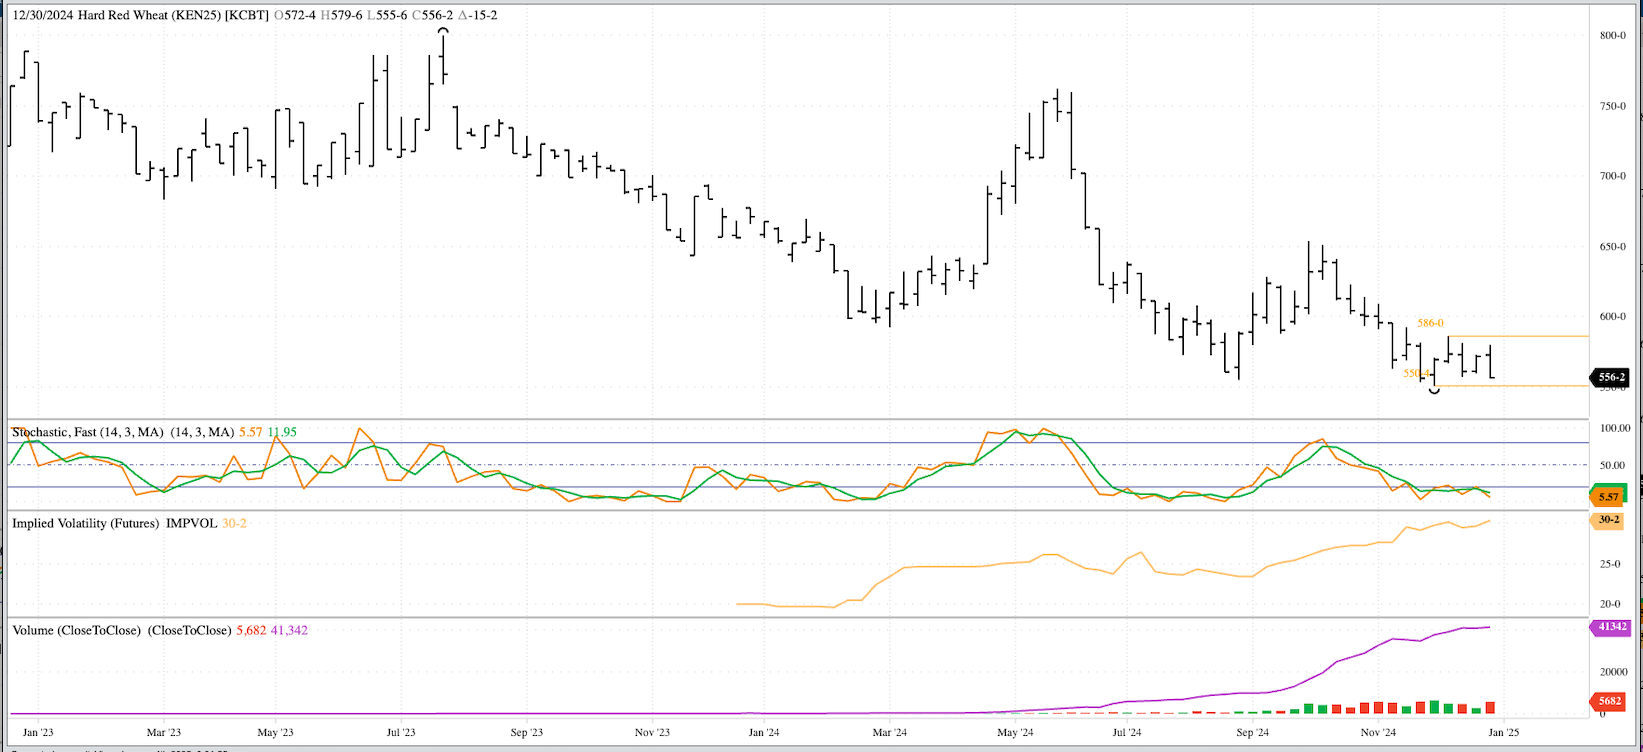Select the purple 41342 value badge
The height and width of the screenshot is (752, 1643).
point(1610,627)
